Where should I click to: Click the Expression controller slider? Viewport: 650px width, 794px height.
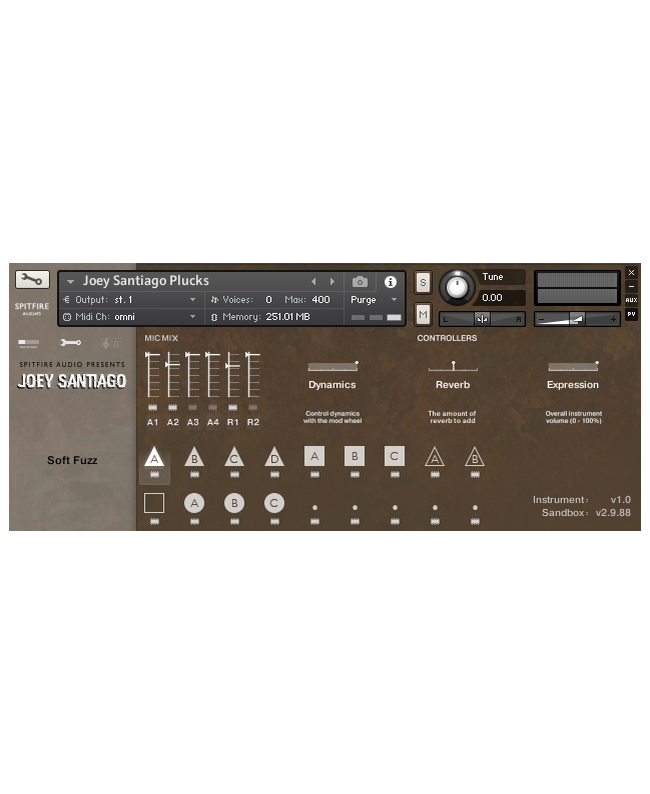click(573, 367)
